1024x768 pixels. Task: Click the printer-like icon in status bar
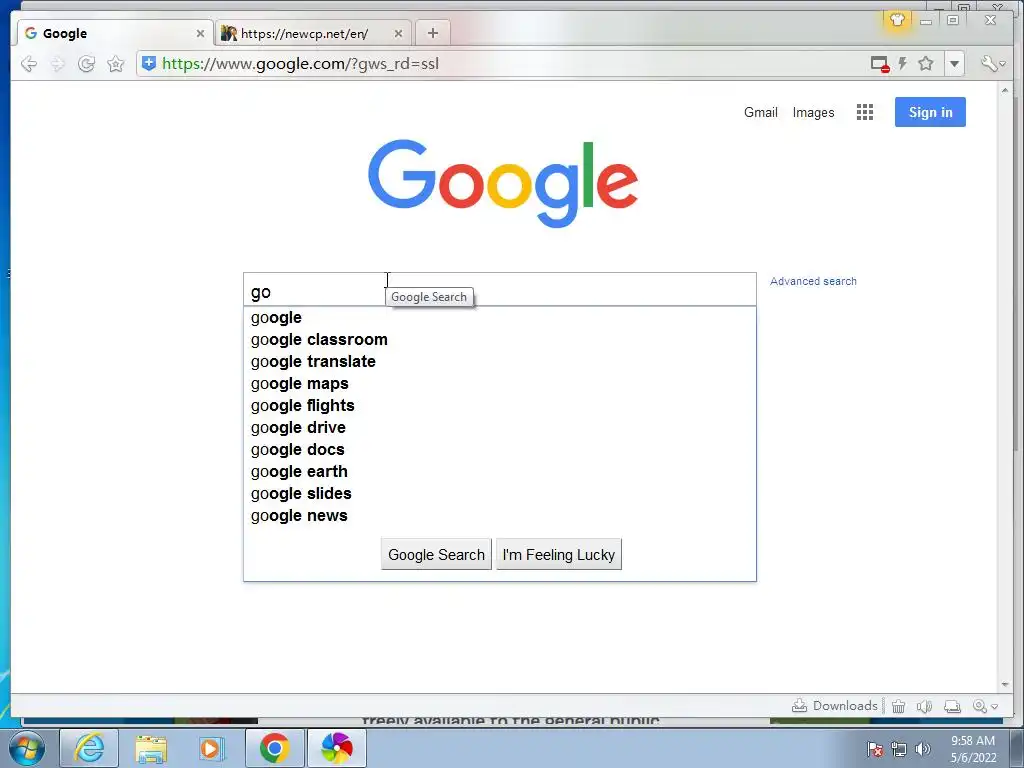tap(952, 706)
